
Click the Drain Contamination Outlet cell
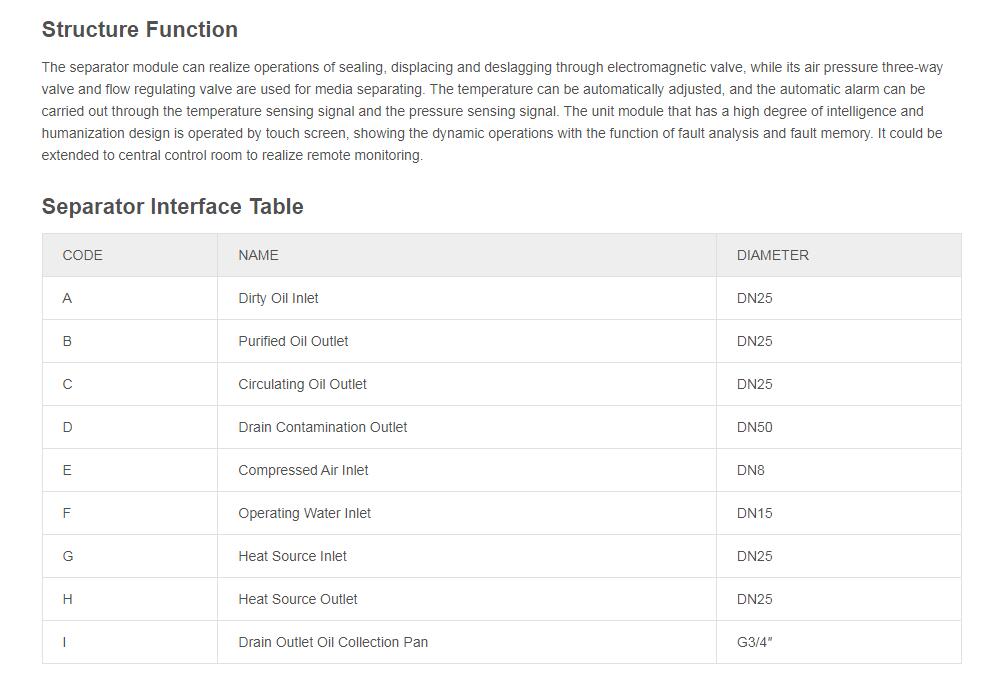tap(322, 427)
